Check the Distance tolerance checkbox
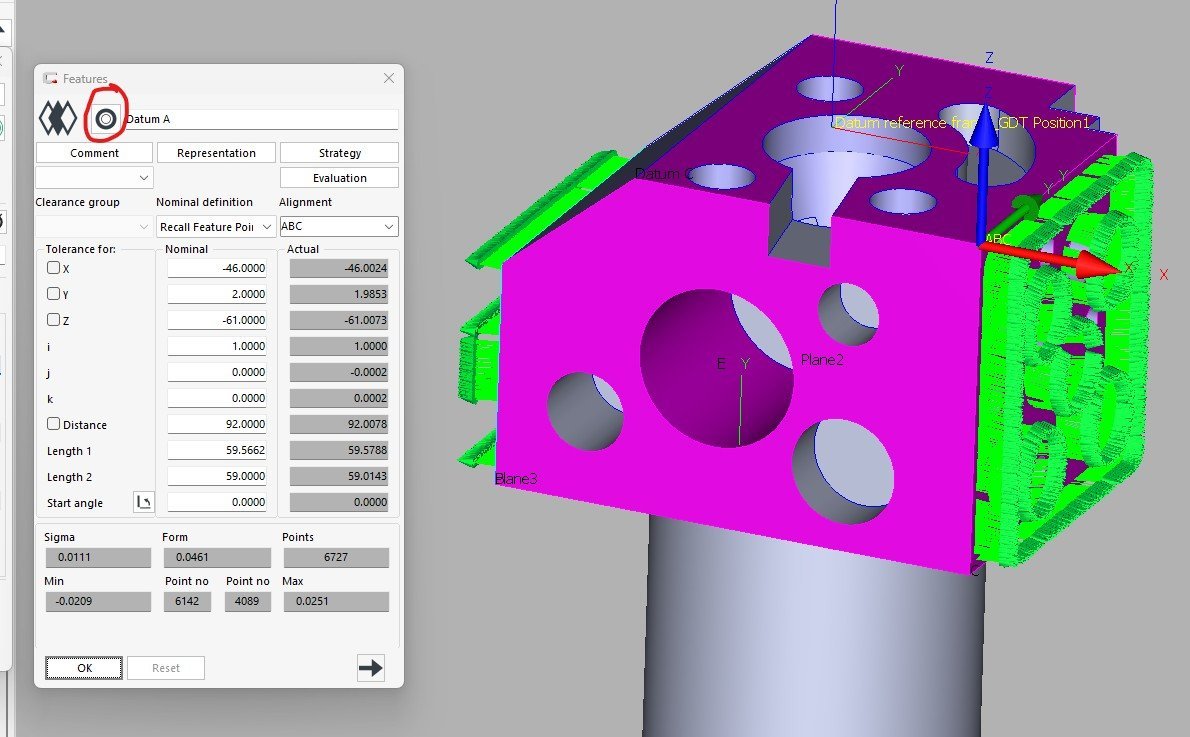This screenshot has height=737, width=1190. 54,424
